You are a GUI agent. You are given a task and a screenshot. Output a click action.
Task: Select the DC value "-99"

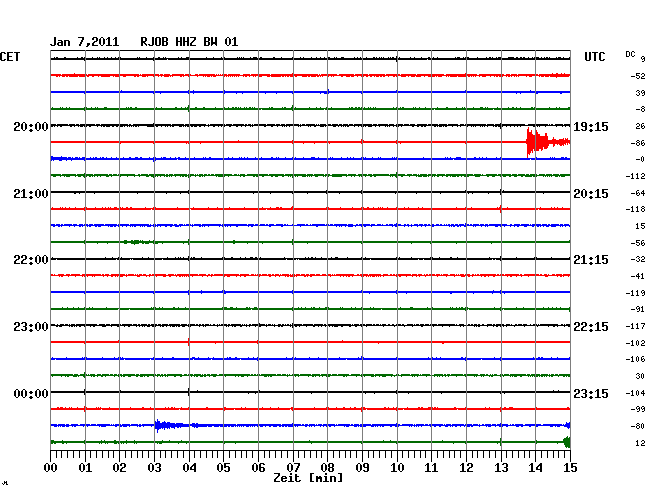point(638,409)
